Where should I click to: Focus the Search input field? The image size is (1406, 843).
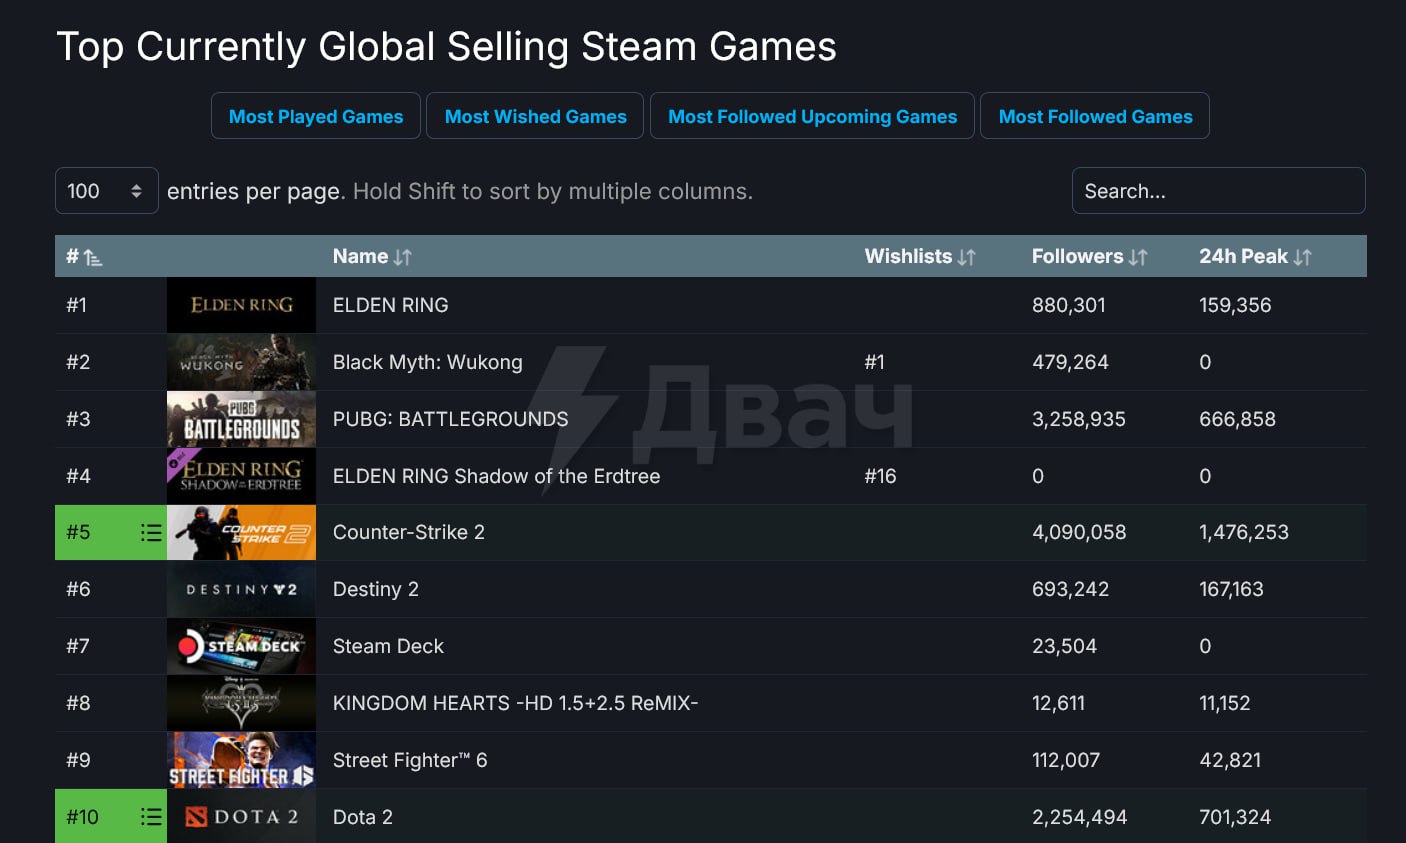pyautogui.click(x=1218, y=191)
